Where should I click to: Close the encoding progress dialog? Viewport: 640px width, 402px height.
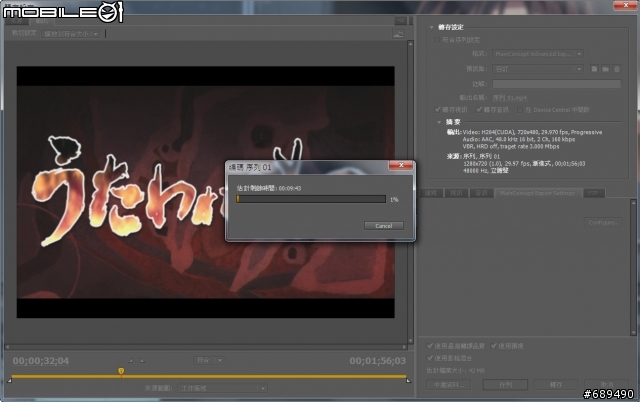401,165
